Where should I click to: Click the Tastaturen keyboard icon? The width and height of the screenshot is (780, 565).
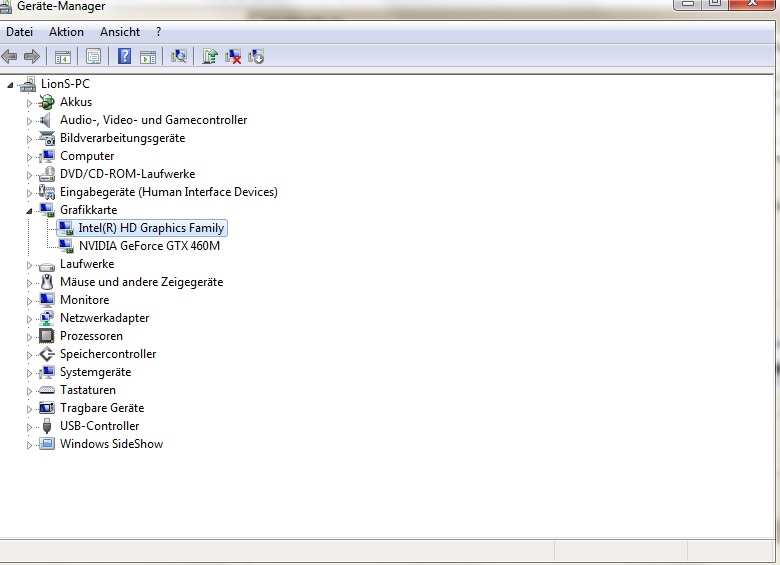click(x=47, y=390)
